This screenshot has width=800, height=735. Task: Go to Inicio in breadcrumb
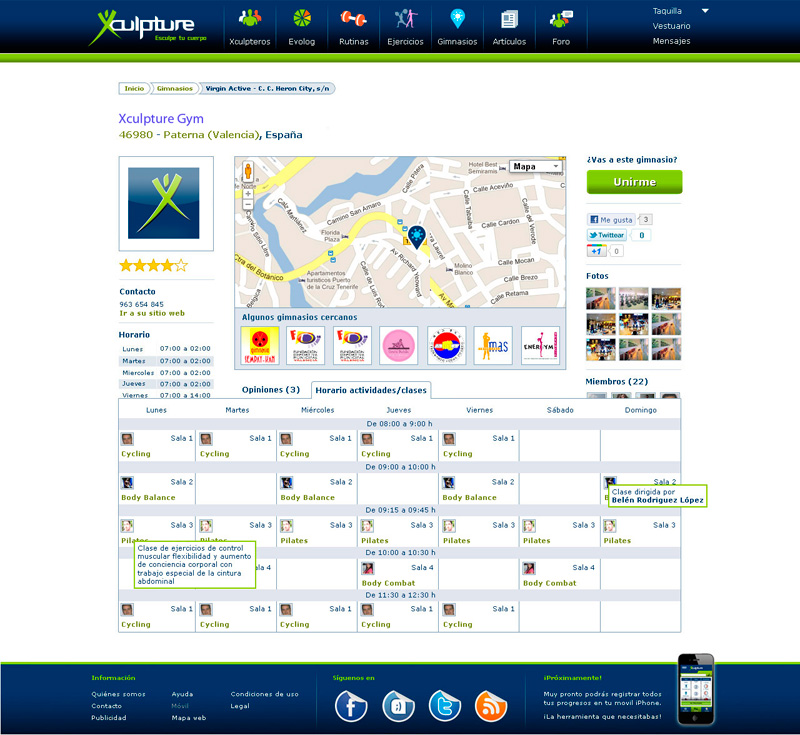tap(134, 88)
